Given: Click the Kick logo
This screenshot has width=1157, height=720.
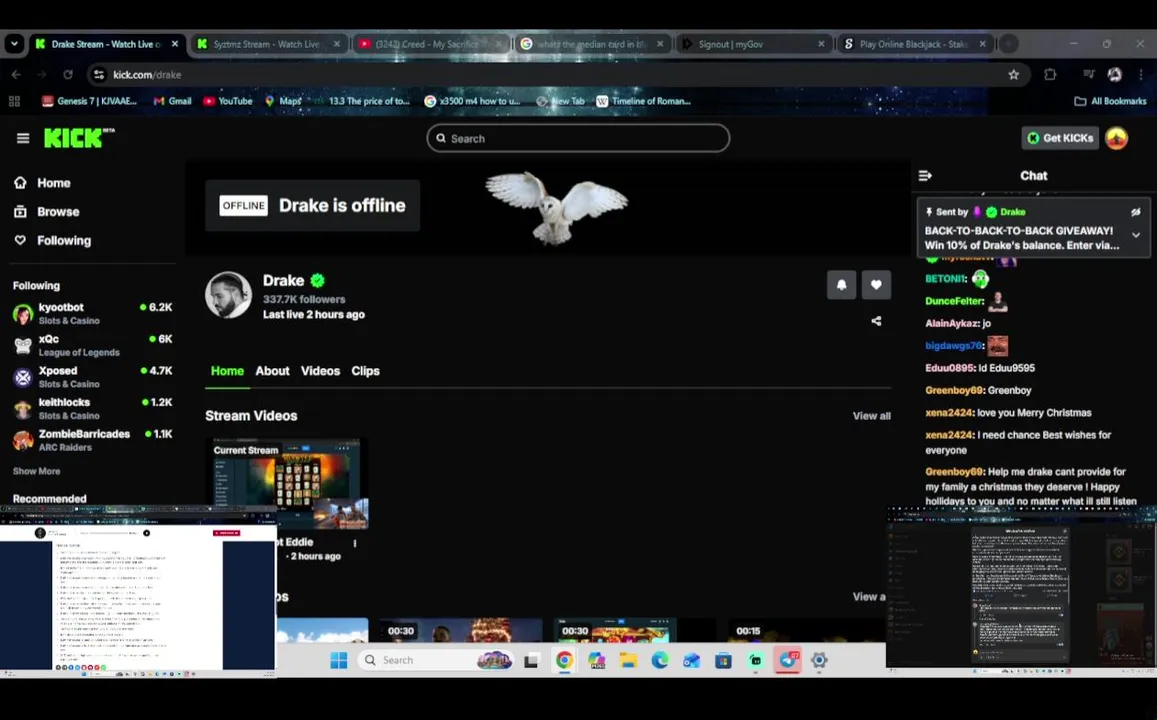Looking at the screenshot, I should click(x=78, y=138).
